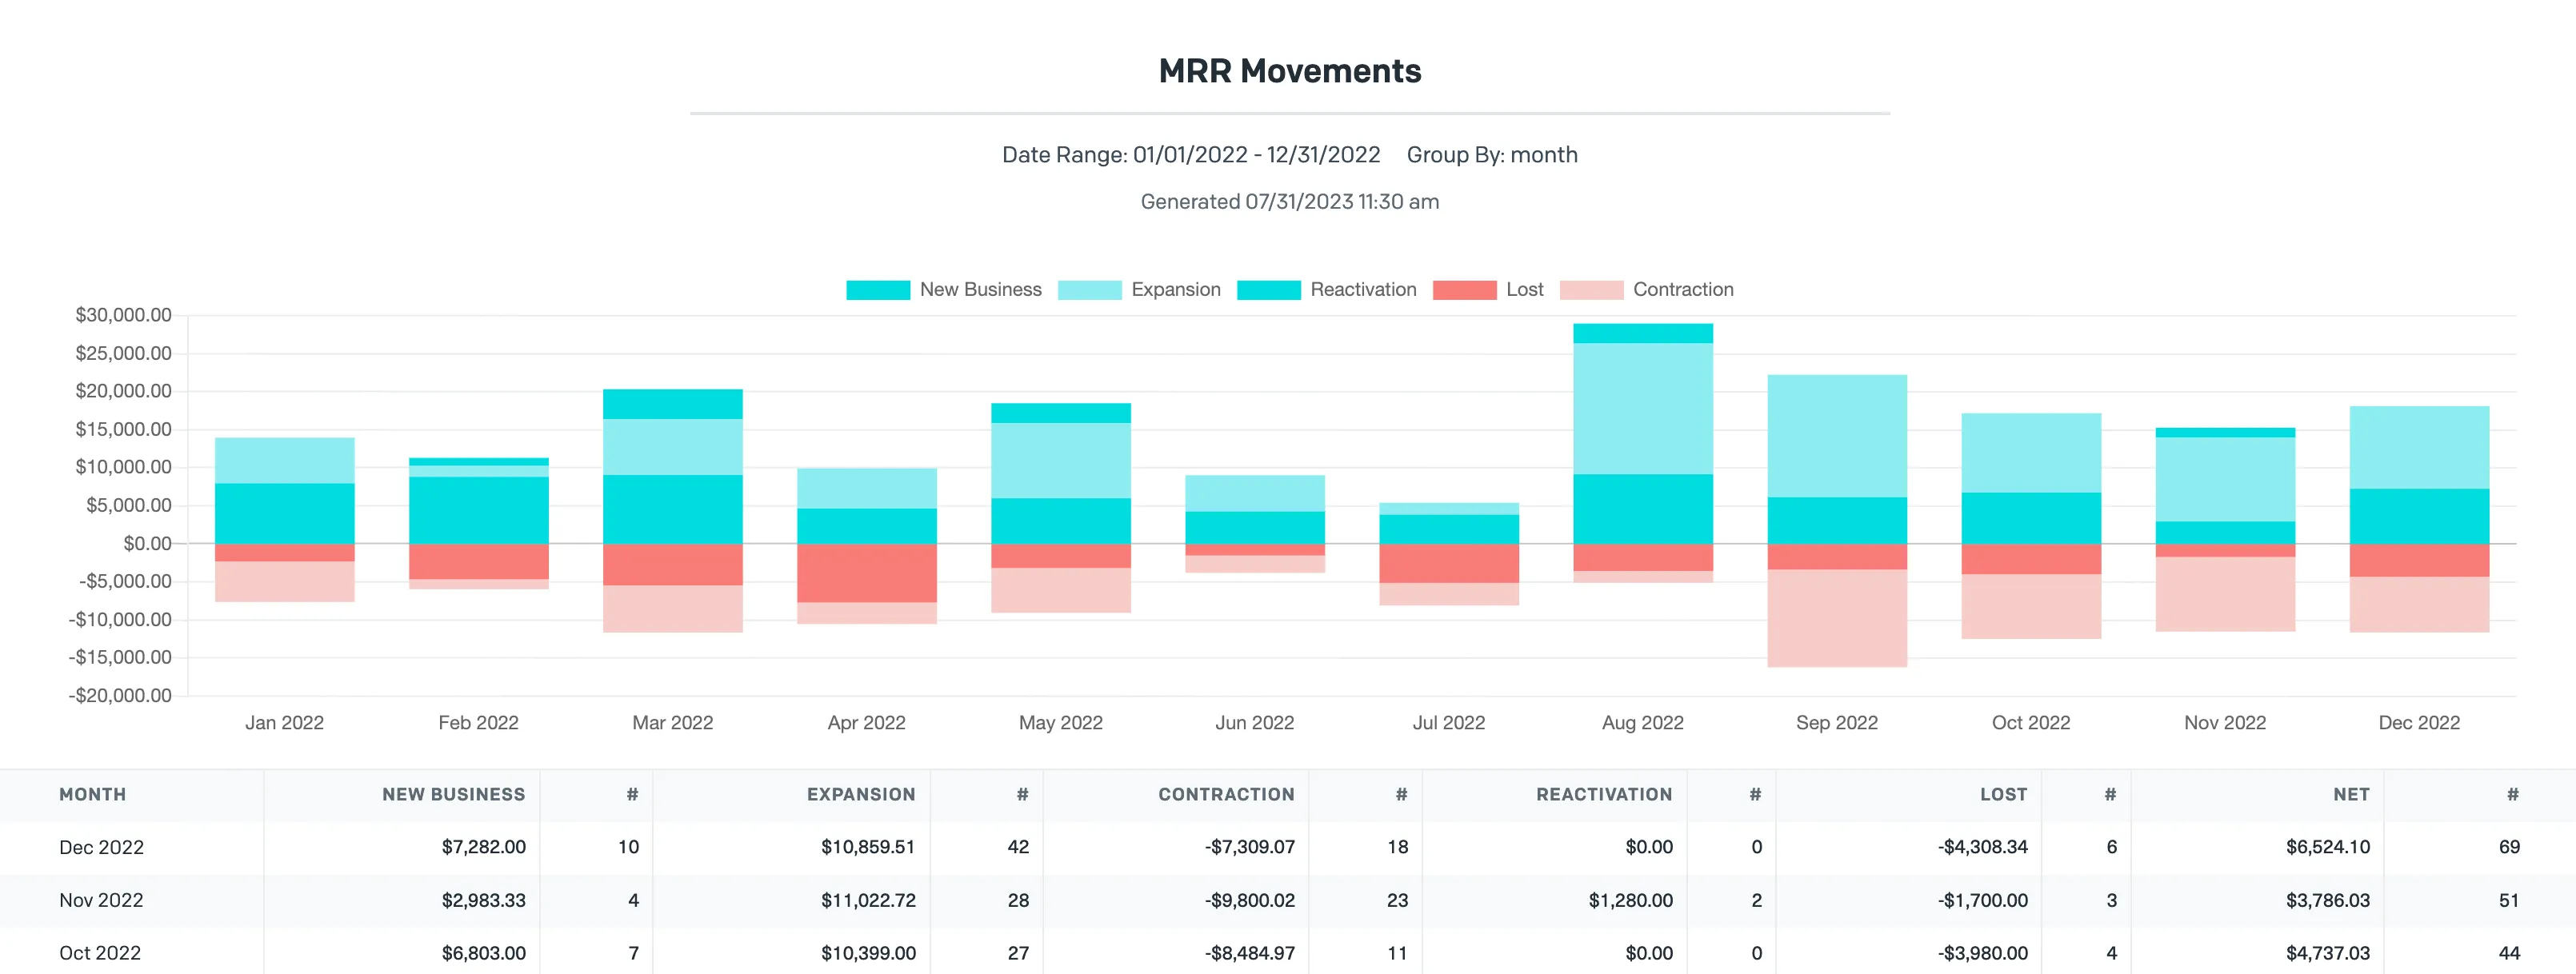Toggle the Contraction legend swatch
This screenshot has height=974, width=2576.
[1591, 290]
